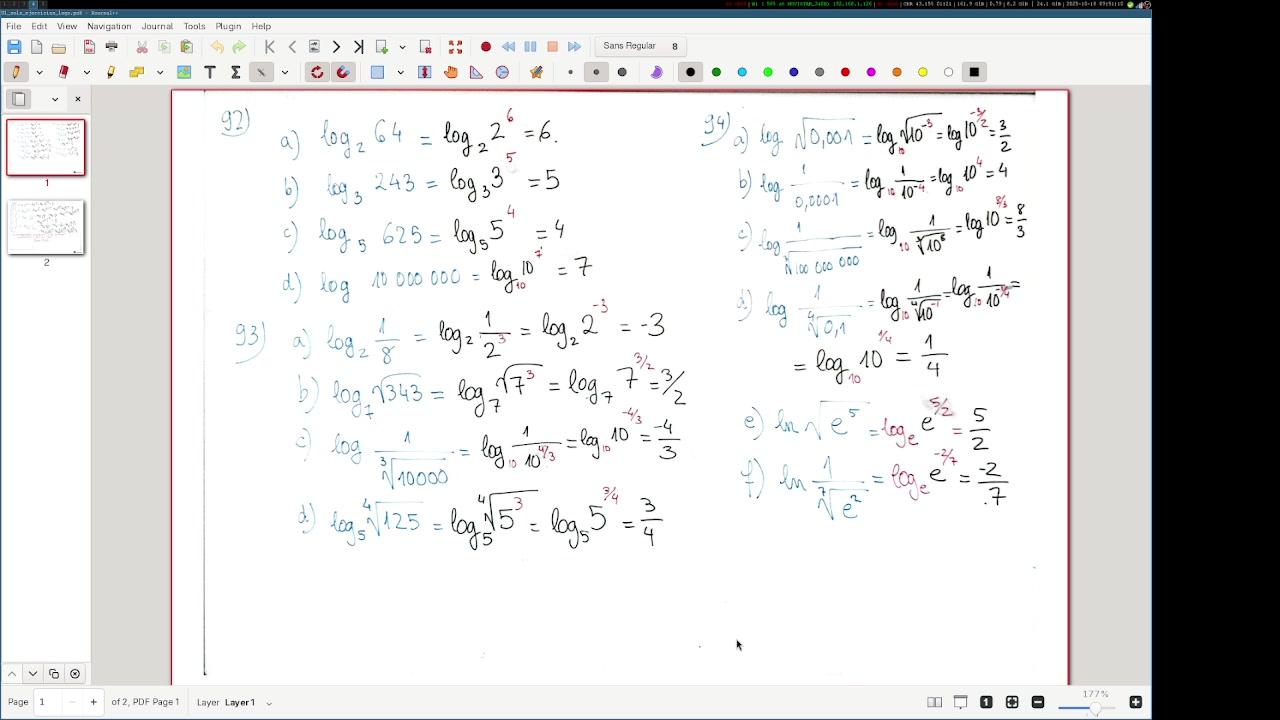The width and height of the screenshot is (1280, 720).
Task: Go to the previous page
Action: 292,47
